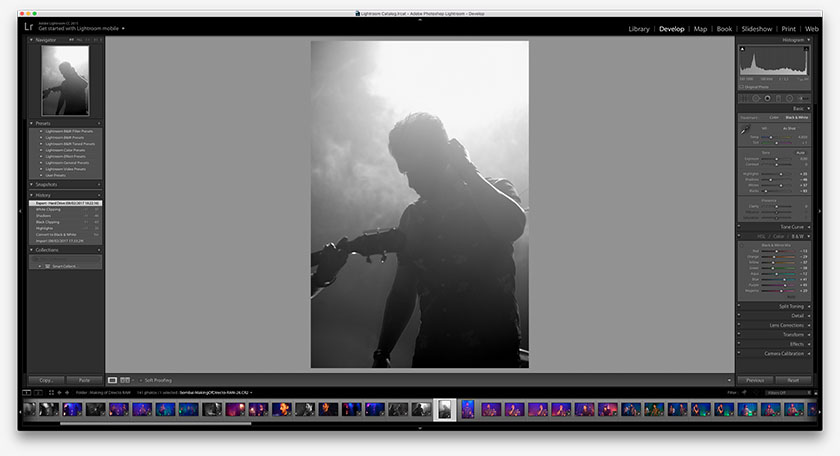Switch to the Library module
840x456 pixels.
(638, 29)
